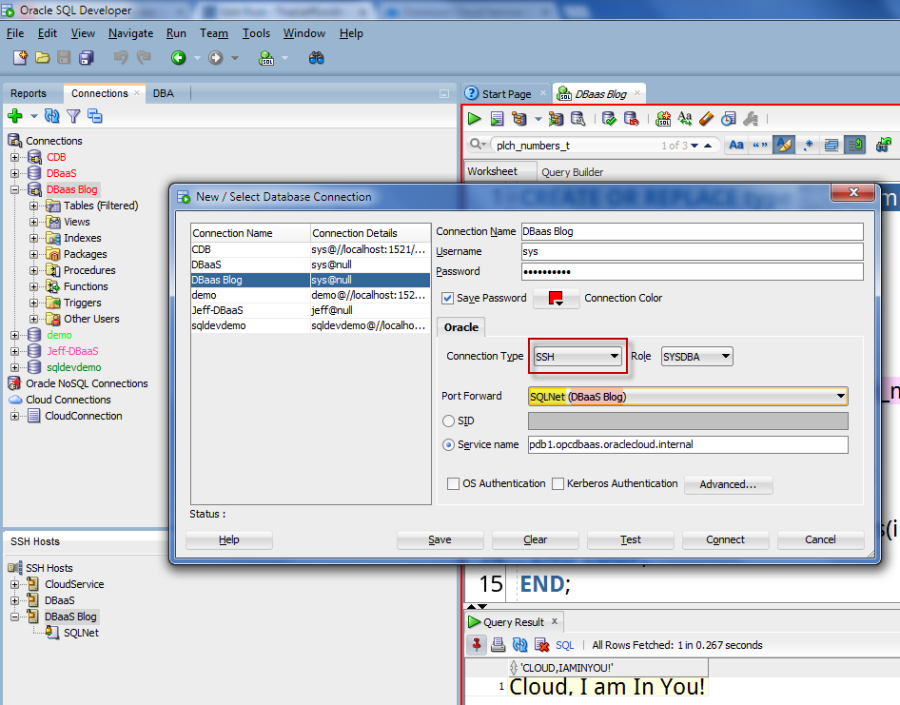
Task: Click the red Connection Color swatch
Action: pos(556,298)
